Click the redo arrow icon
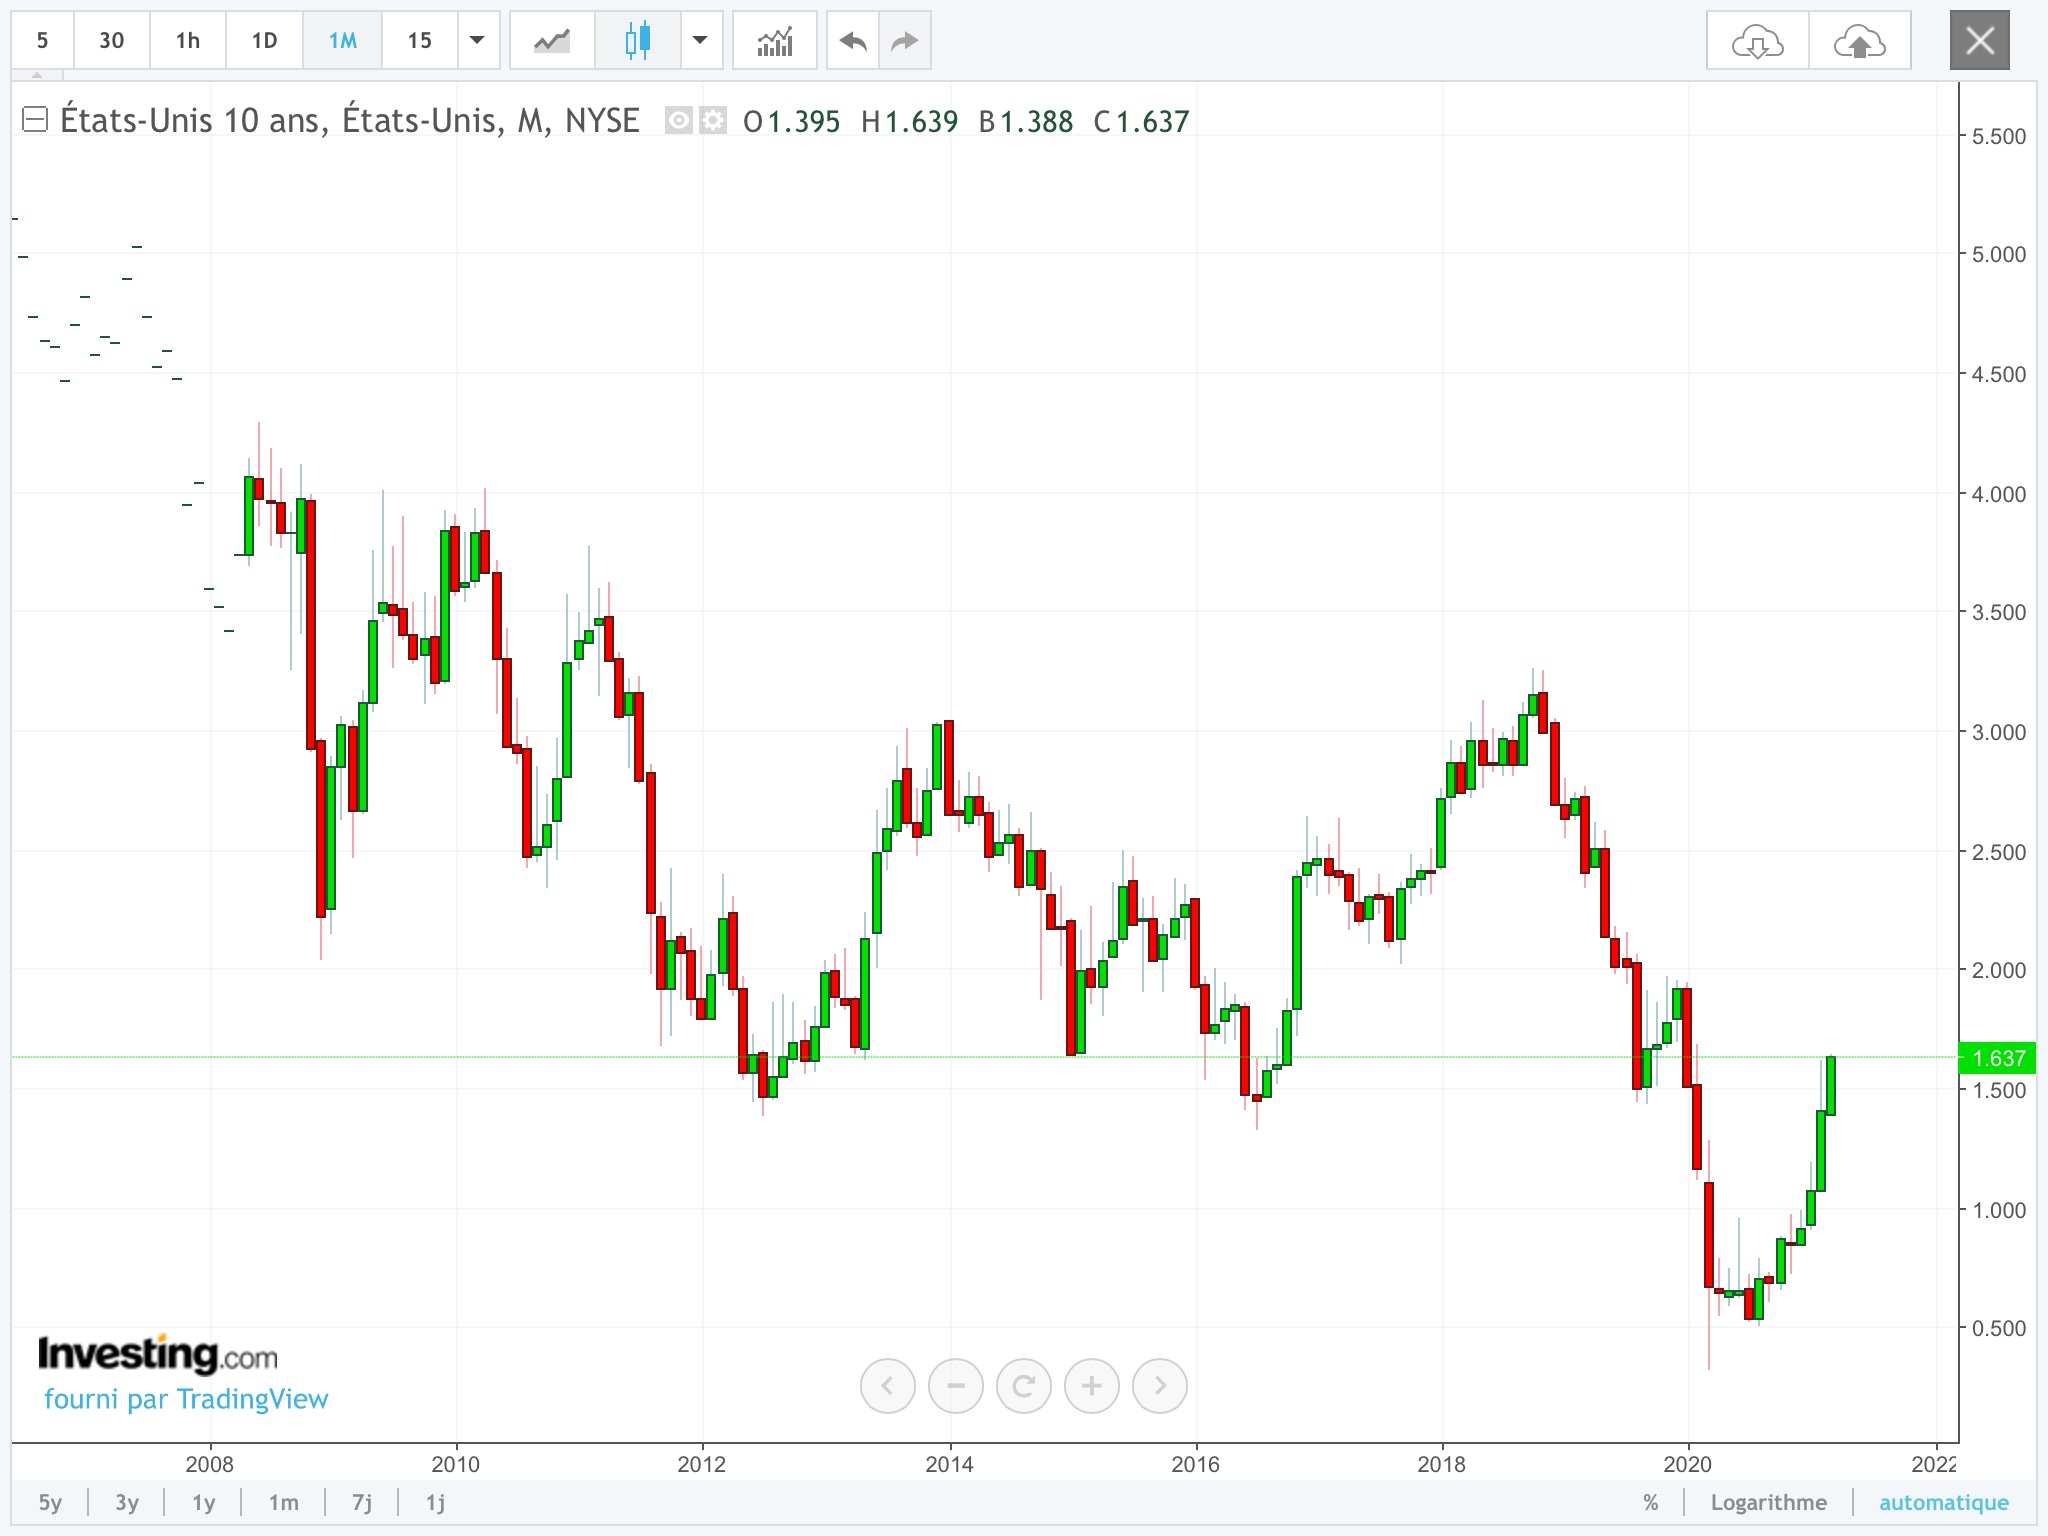The height and width of the screenshot is (1536, 2048). [x=904, y=41]
